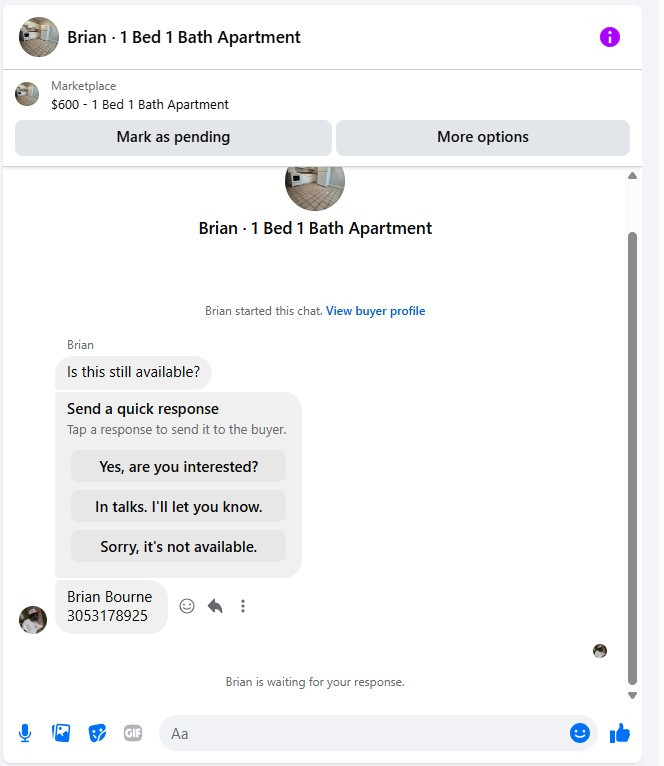React to Brian Bourne message with emoji

(187, 606)
